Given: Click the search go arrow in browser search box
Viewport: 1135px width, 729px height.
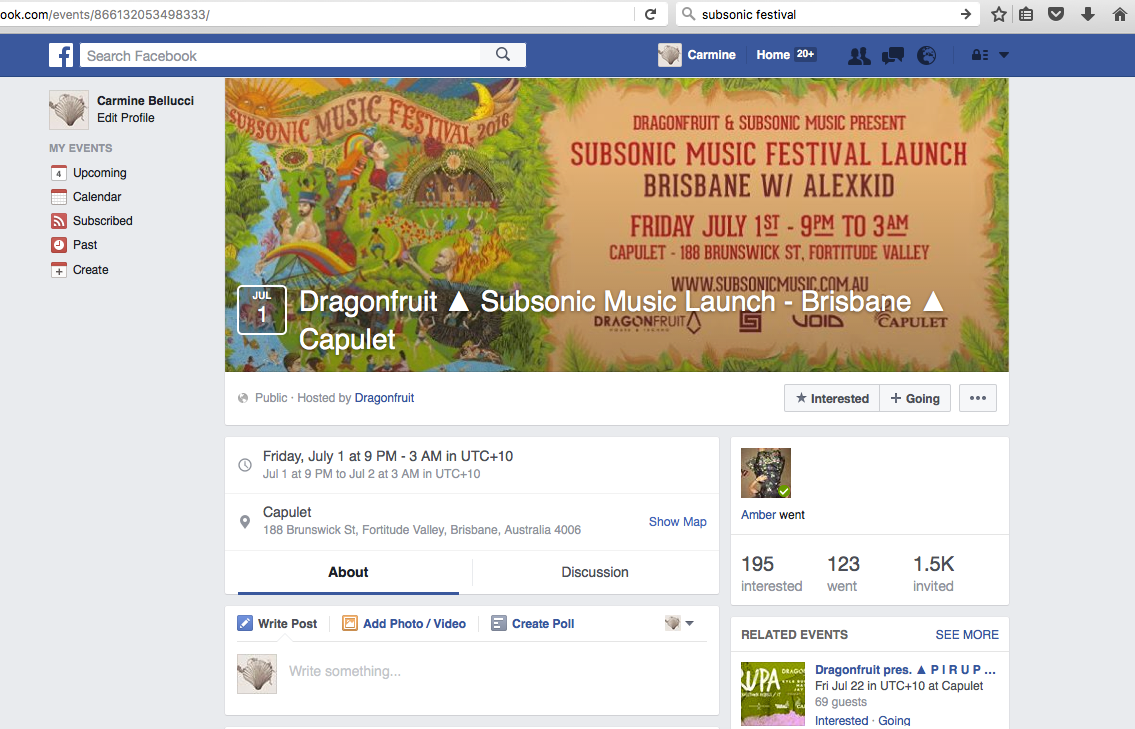Looking at the screenshot, I should coord(966,14).
